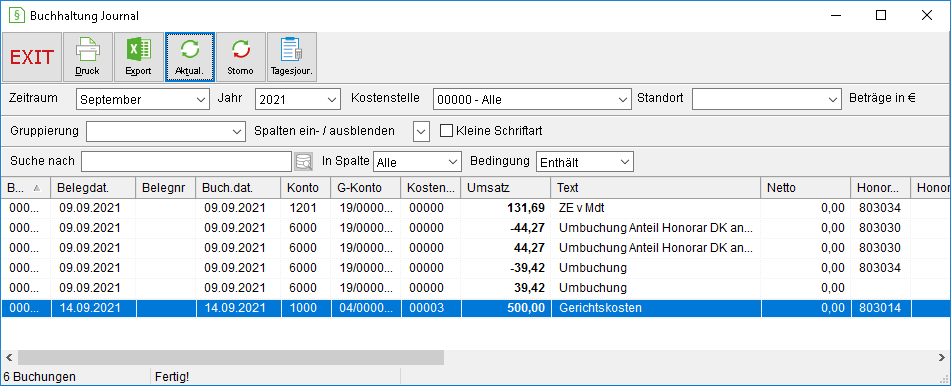Click the Umsatz value -44,27
Screen dimensions: 952x387
click(526, 228)
